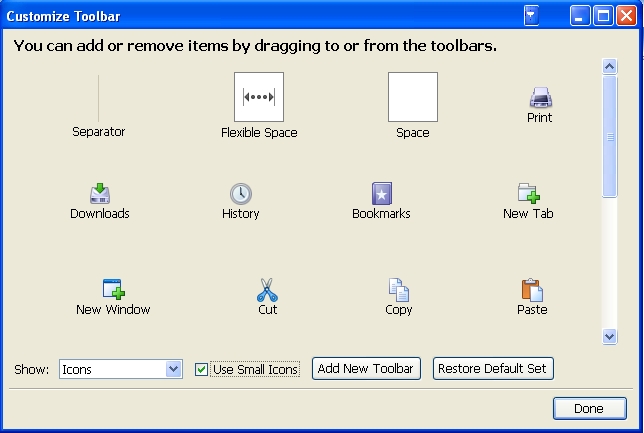This screenshot has height=433, width=644.
Task: Click the vertical scrollbar thumb
Action: (x=610, y=137)
